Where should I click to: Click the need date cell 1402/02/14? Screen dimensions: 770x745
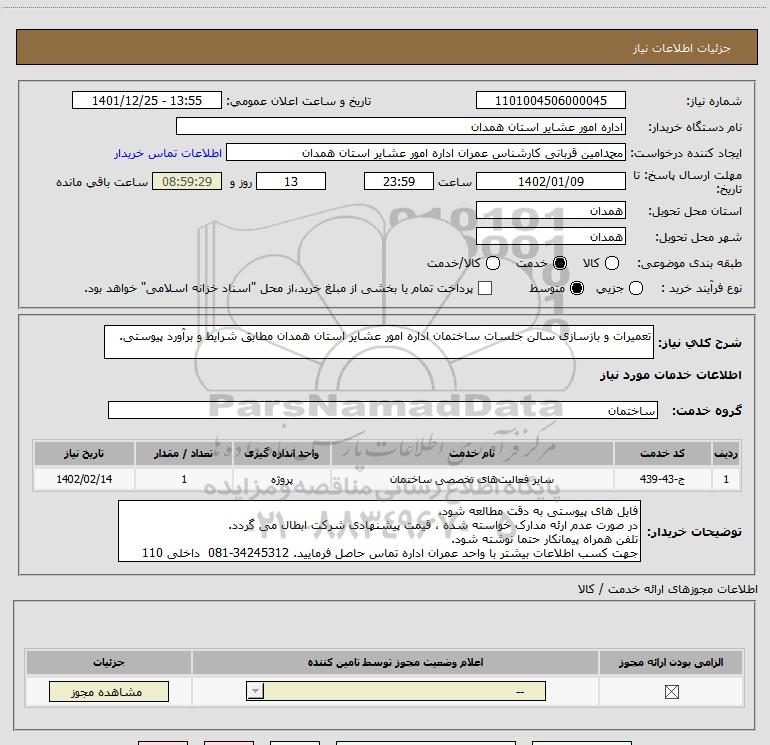click(84, 479)
